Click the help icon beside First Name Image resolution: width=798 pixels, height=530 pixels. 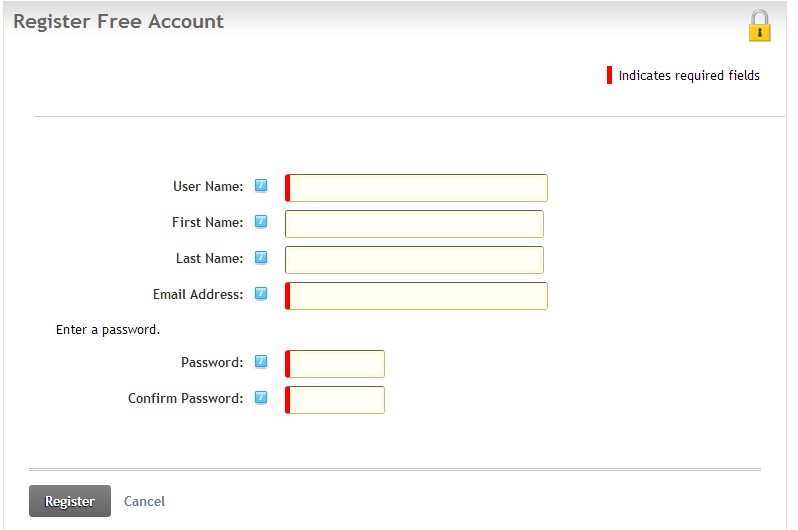click(x=261, y=222)
